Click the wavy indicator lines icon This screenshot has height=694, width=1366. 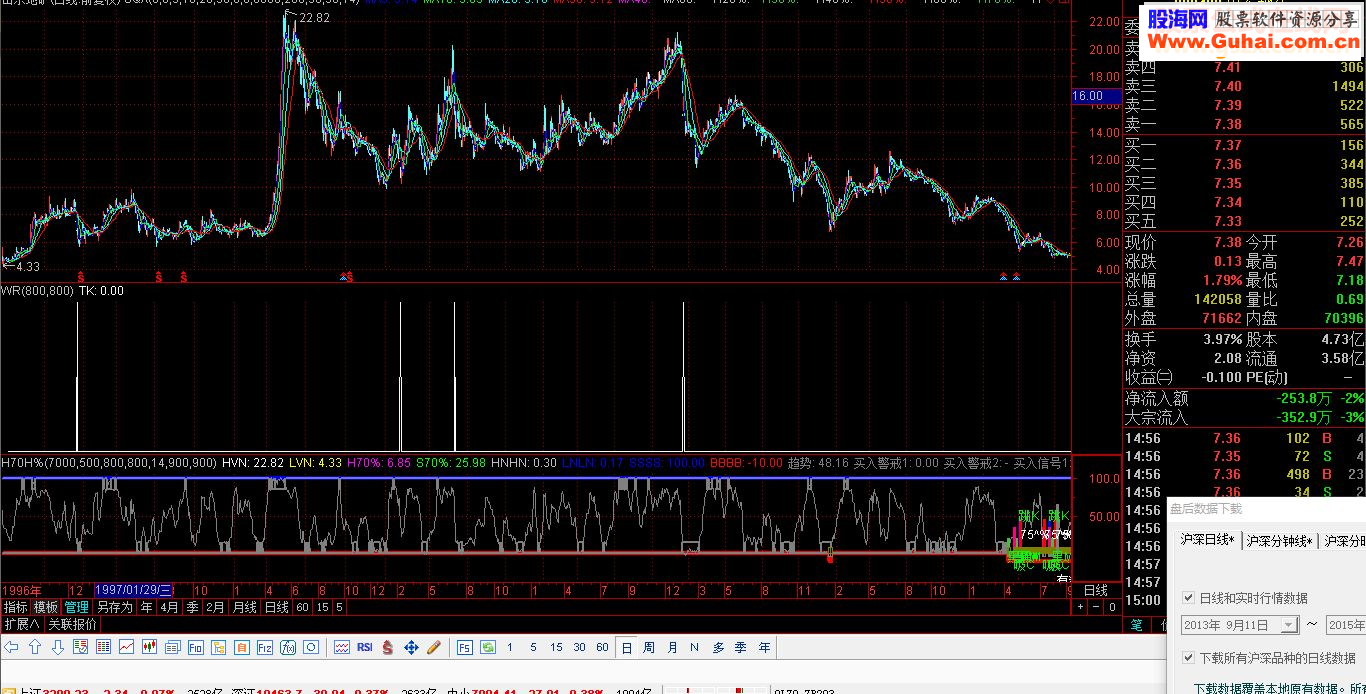click(341, 647)
